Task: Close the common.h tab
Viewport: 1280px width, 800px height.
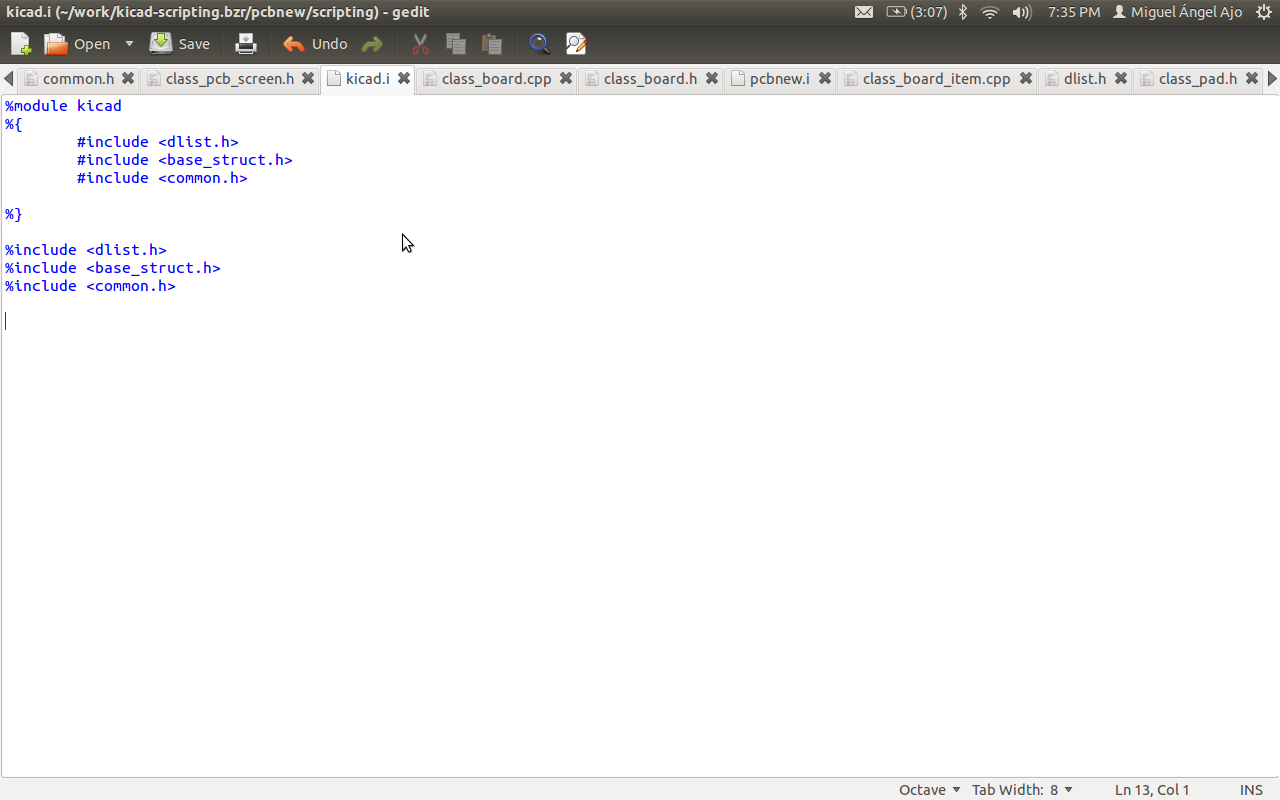Action: 128,79
